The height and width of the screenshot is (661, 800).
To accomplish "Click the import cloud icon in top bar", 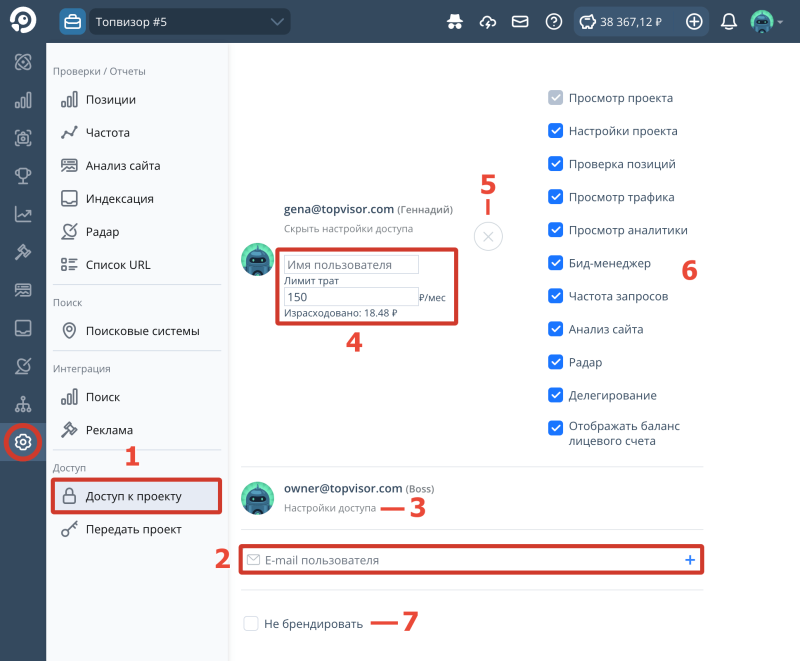I will (487, 20).
